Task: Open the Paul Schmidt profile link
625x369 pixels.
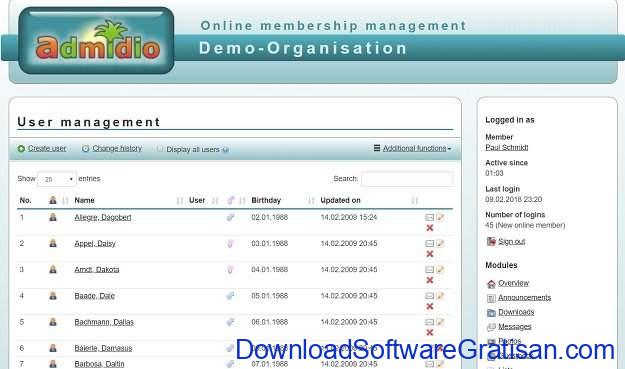Action: [506, 147]
